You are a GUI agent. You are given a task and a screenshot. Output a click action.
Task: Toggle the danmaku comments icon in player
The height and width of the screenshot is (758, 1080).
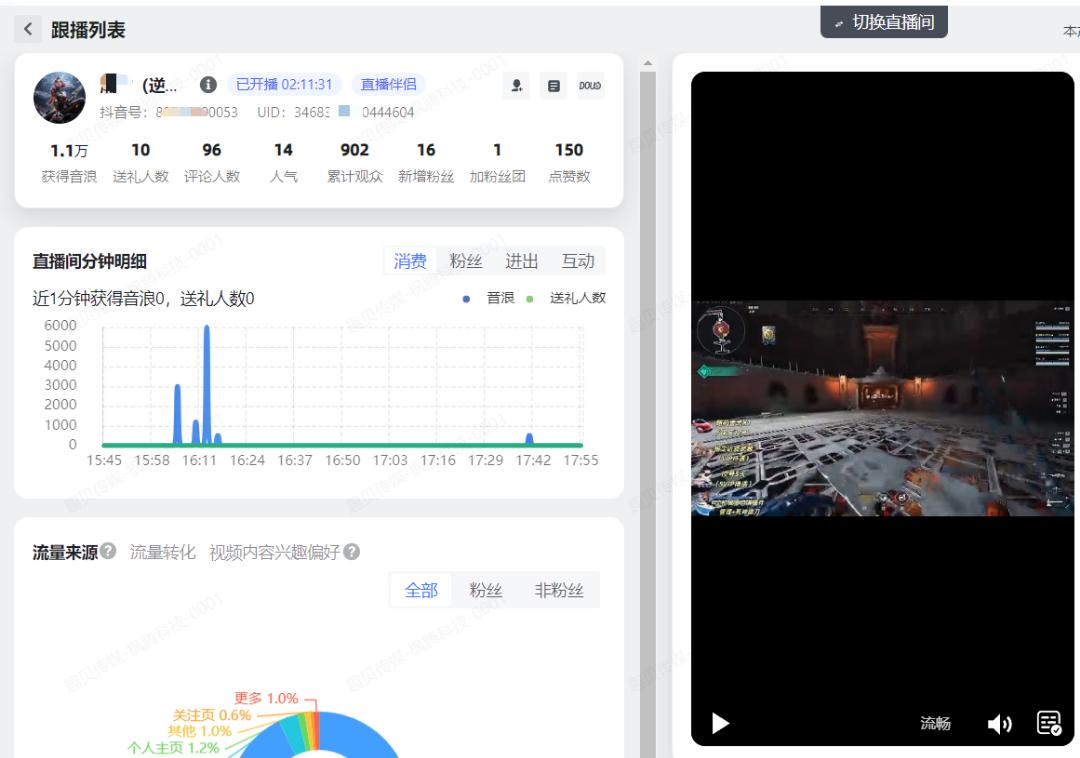1048,723
